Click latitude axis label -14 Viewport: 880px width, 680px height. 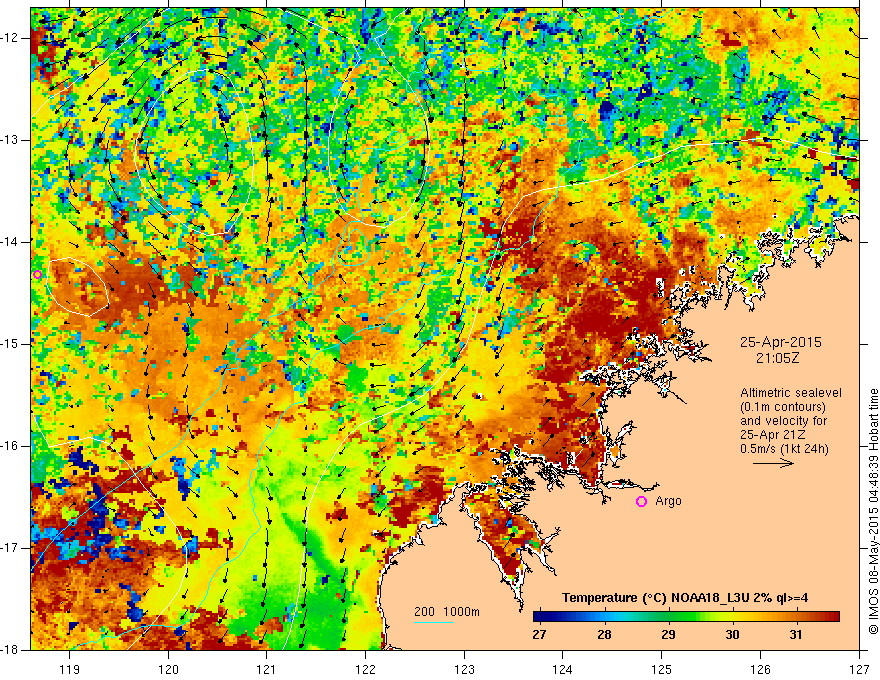pyautogui.click(x=10, y=242)
